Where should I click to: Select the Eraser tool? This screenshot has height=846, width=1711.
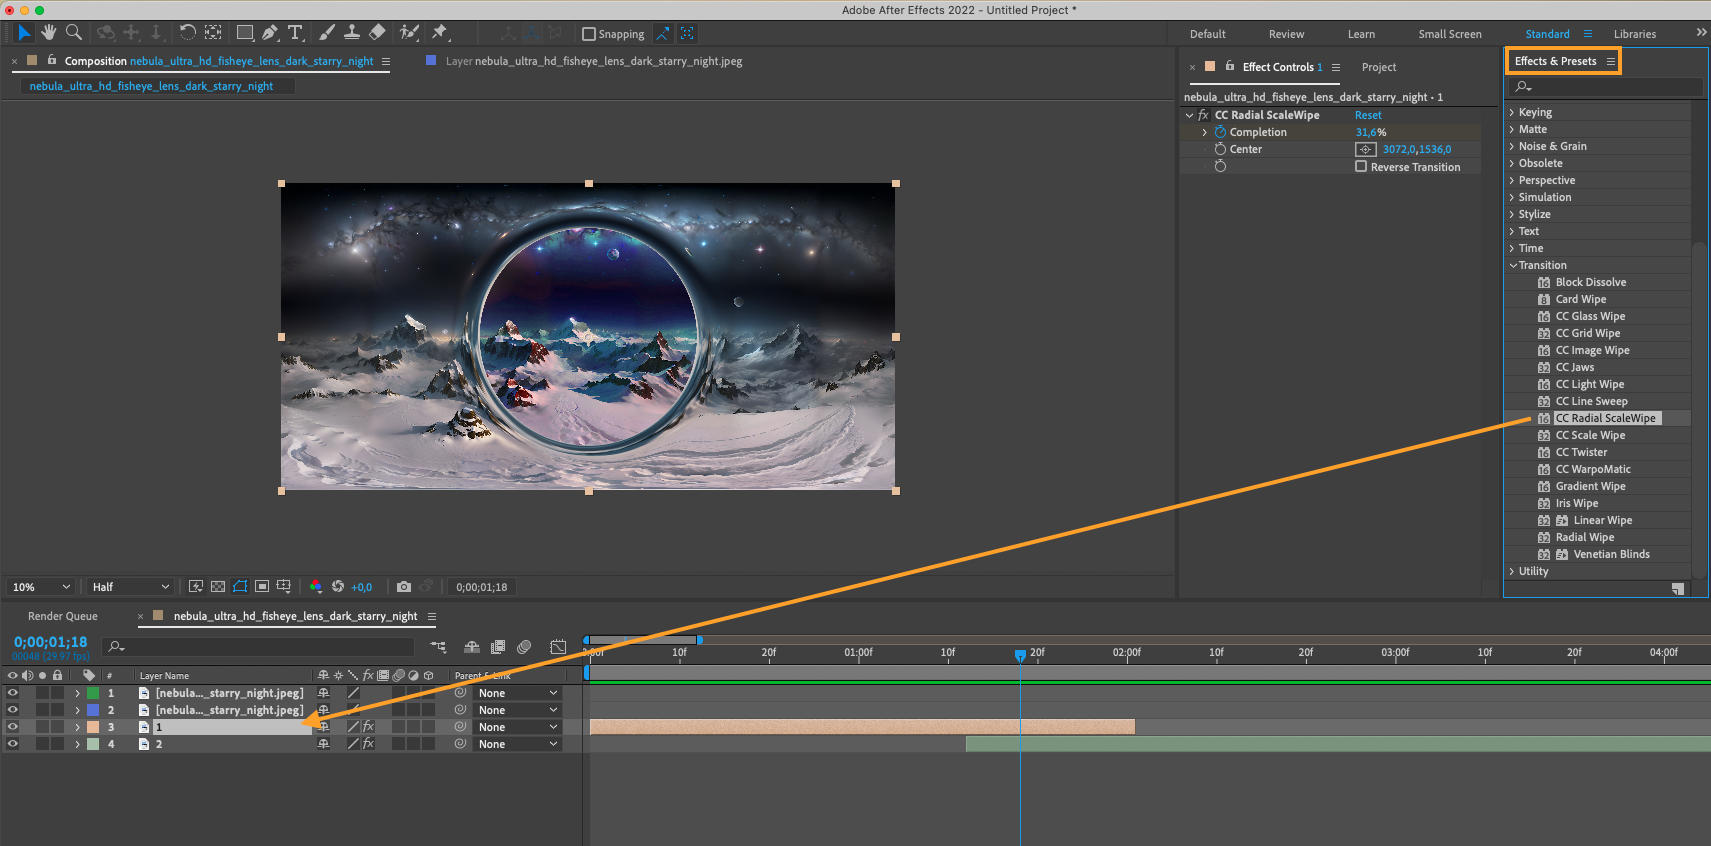pyautogui.click(x=377, y=33)
